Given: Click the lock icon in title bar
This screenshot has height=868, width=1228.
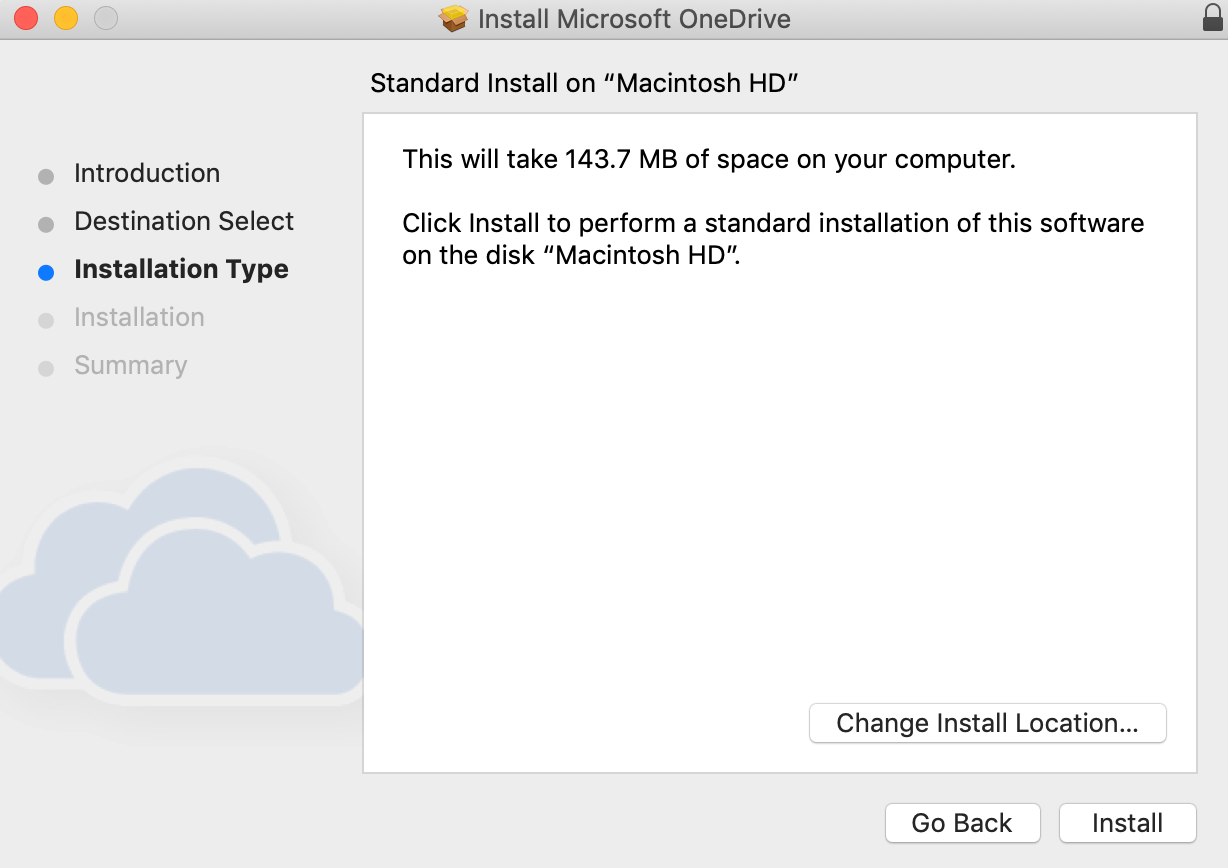Looking at the screenshot, I should coord(1212,18).
